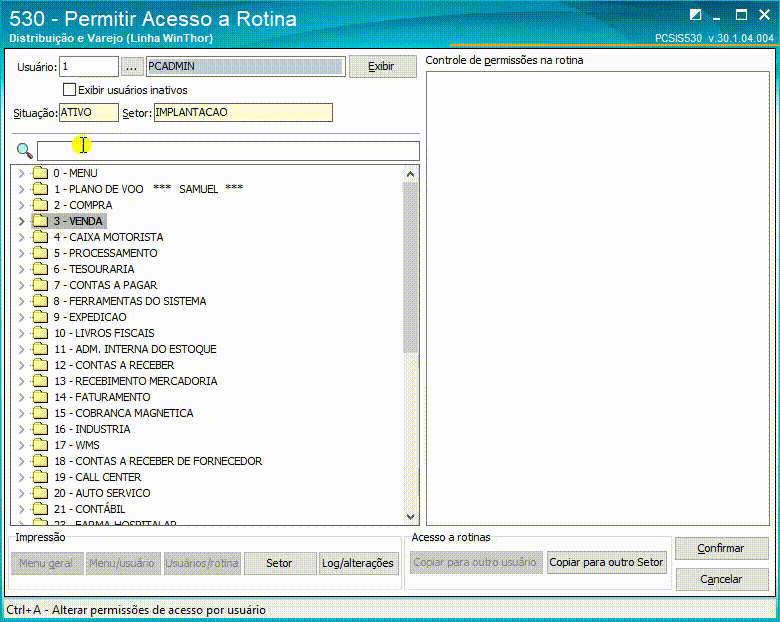
Task: Click Copiar para outro Setor
Action: (606, 562)
